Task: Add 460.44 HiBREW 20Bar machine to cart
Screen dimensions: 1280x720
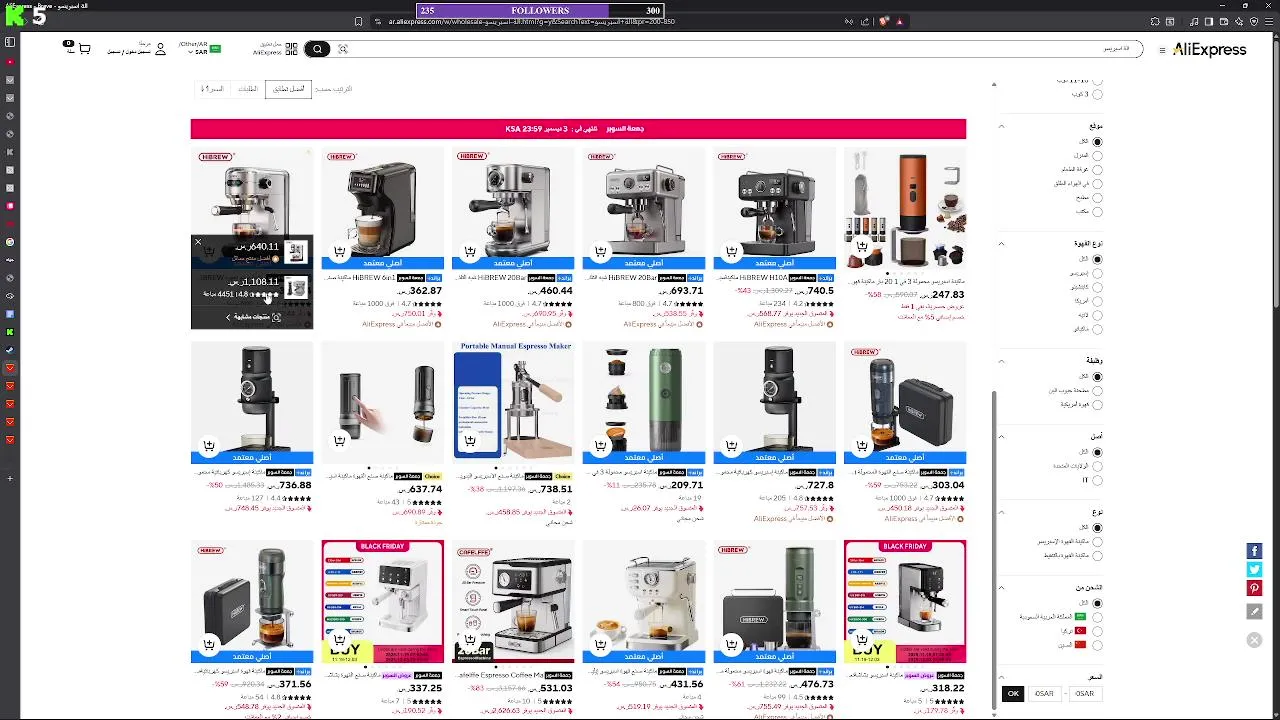Action: [x=470, y=251]
